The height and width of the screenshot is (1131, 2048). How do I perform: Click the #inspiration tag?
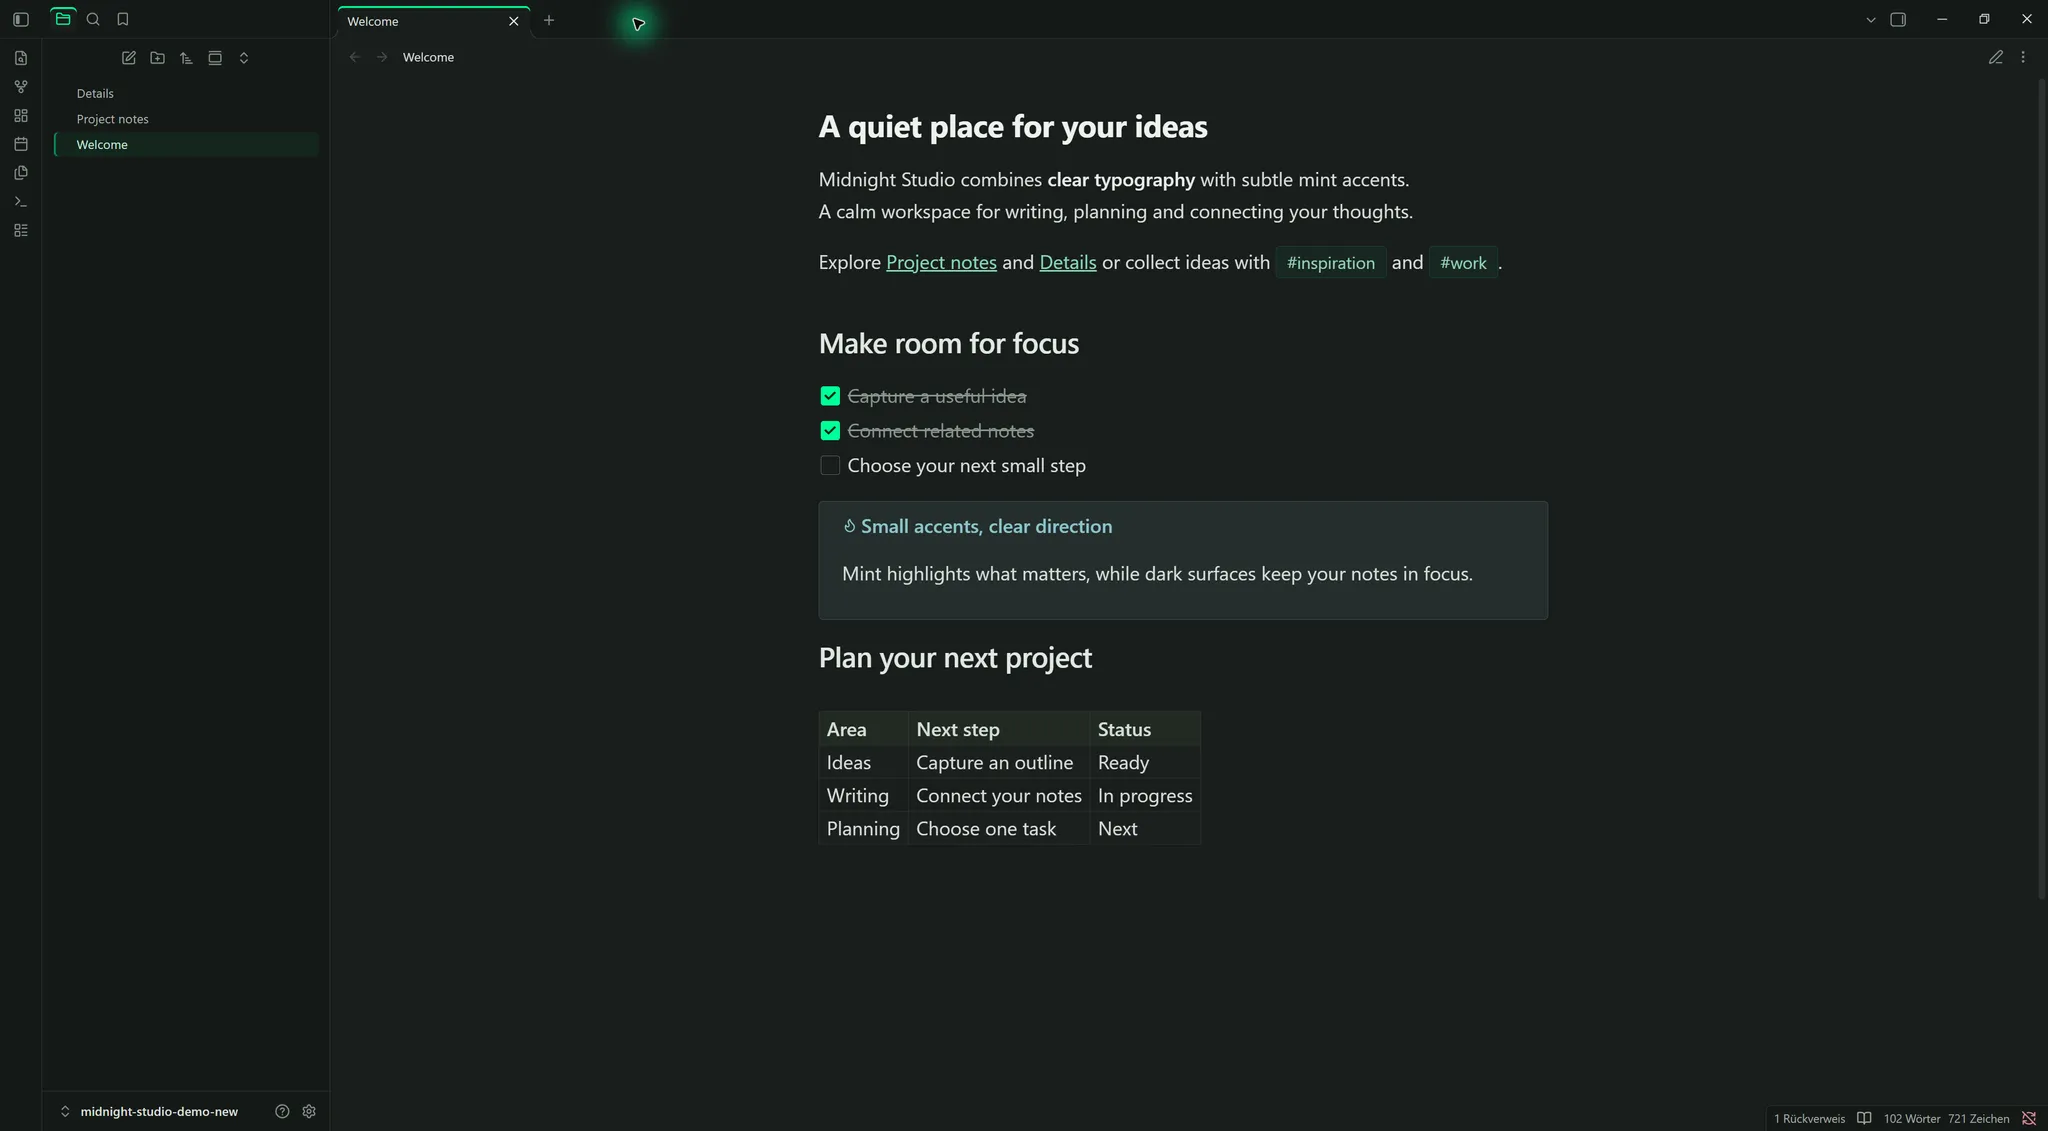(1330, 263)
